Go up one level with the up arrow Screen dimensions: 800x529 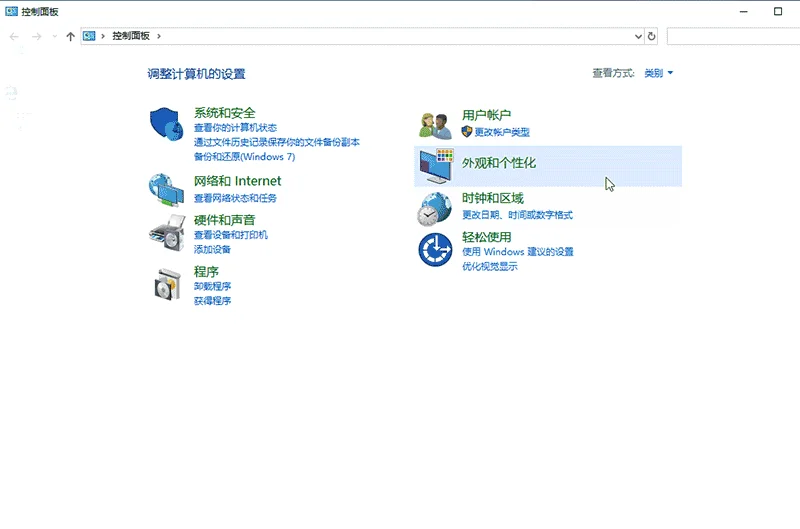70,36
